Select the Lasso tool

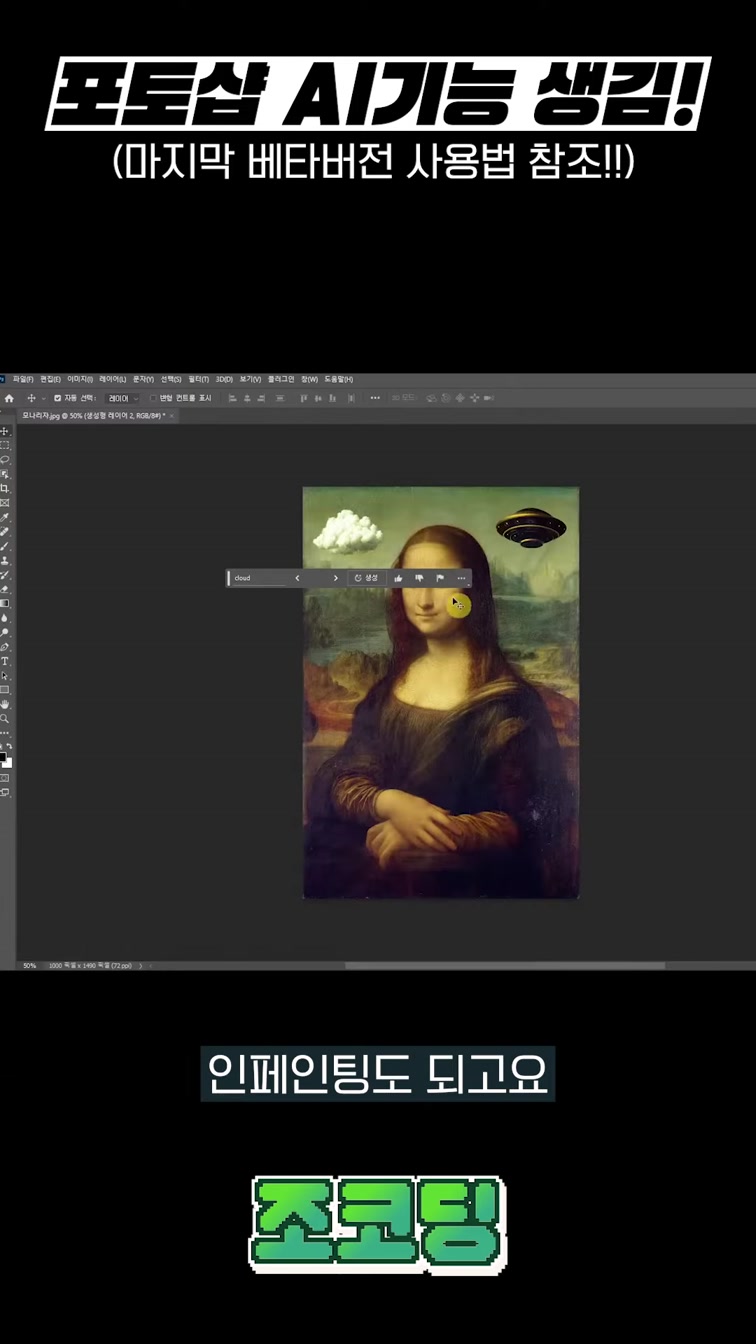5,459
